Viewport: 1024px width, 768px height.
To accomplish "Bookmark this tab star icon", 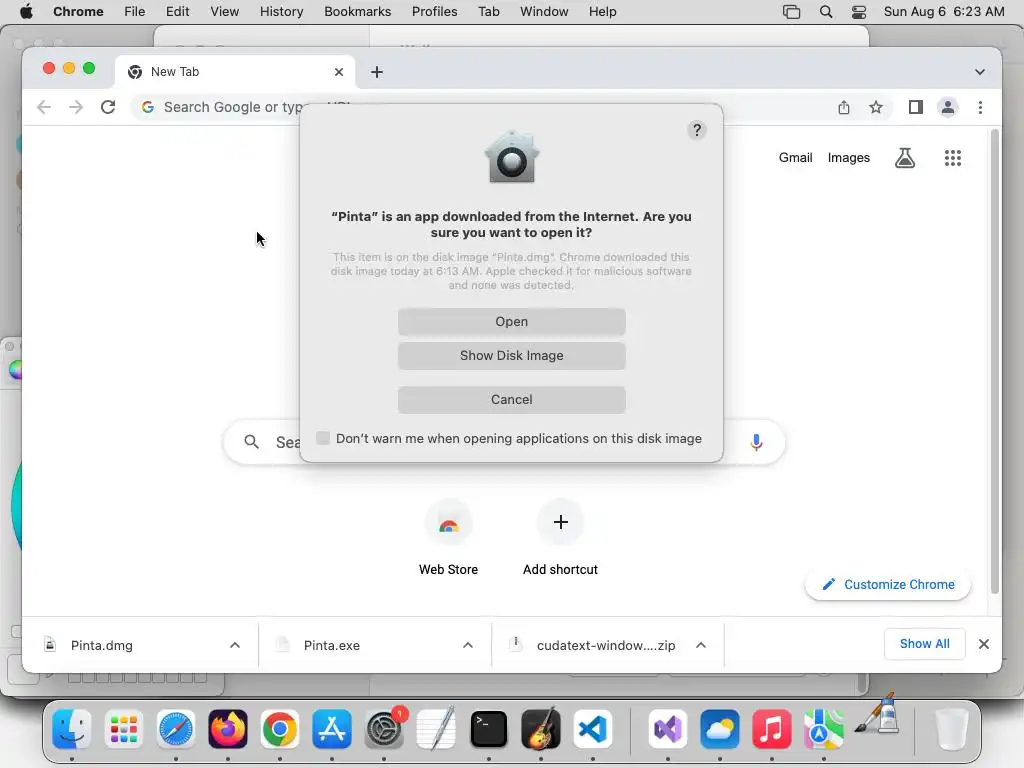I will 876,107.
